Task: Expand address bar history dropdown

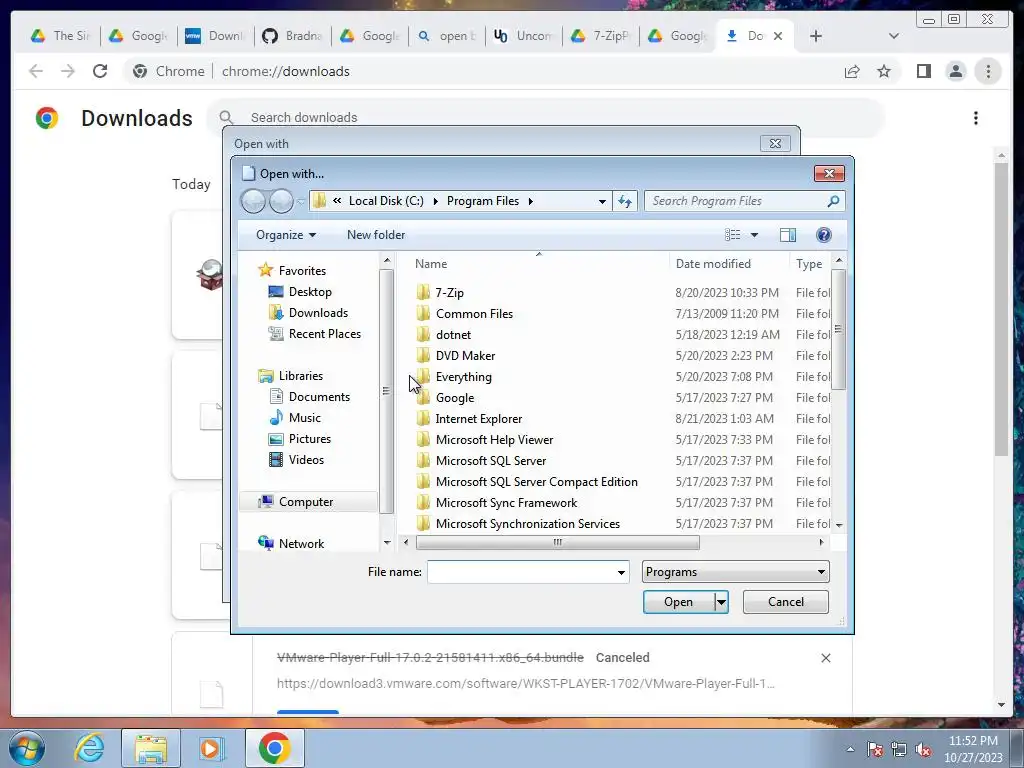Action: click(x=602, y=201)
